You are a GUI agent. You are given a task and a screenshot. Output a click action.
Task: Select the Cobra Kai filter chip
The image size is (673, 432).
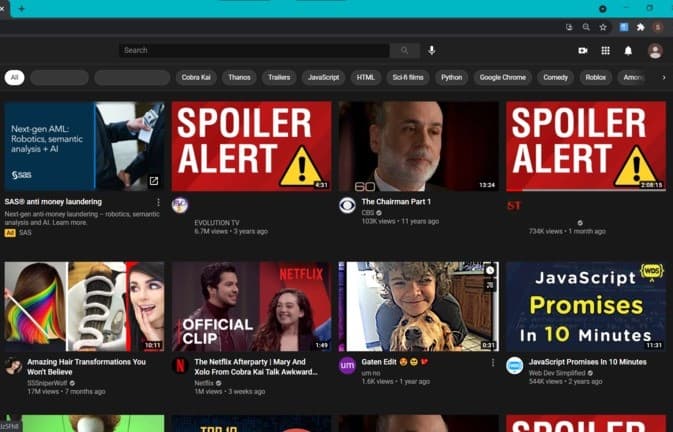(196, 77)
